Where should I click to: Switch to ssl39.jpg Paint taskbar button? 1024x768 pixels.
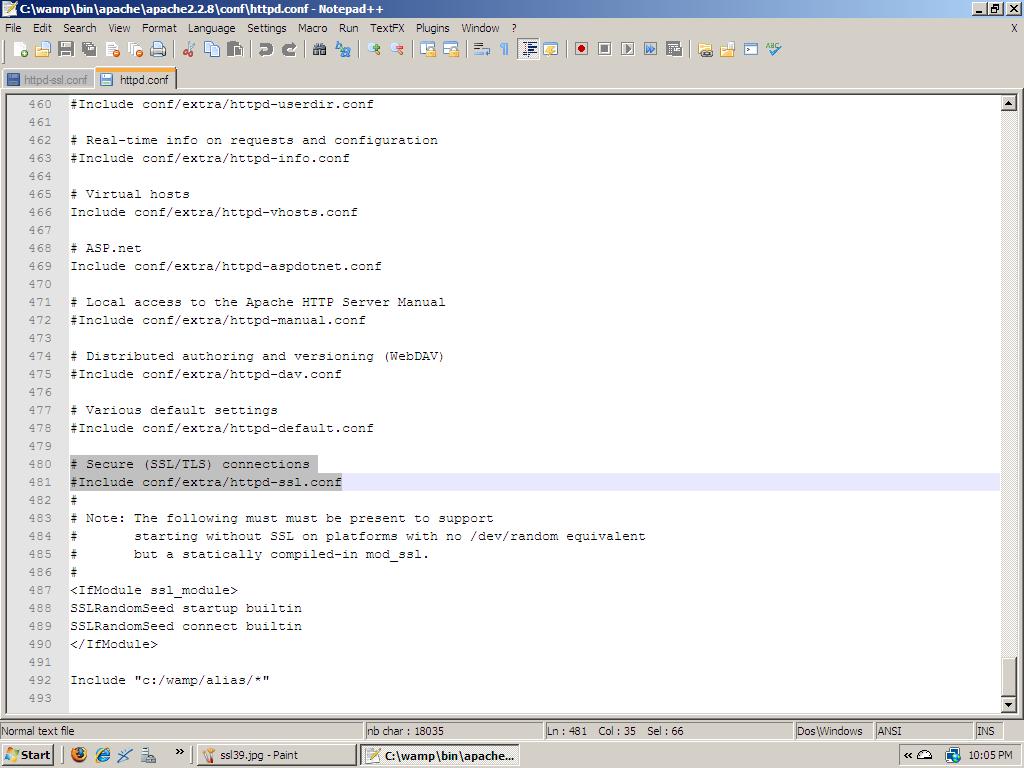276,755
